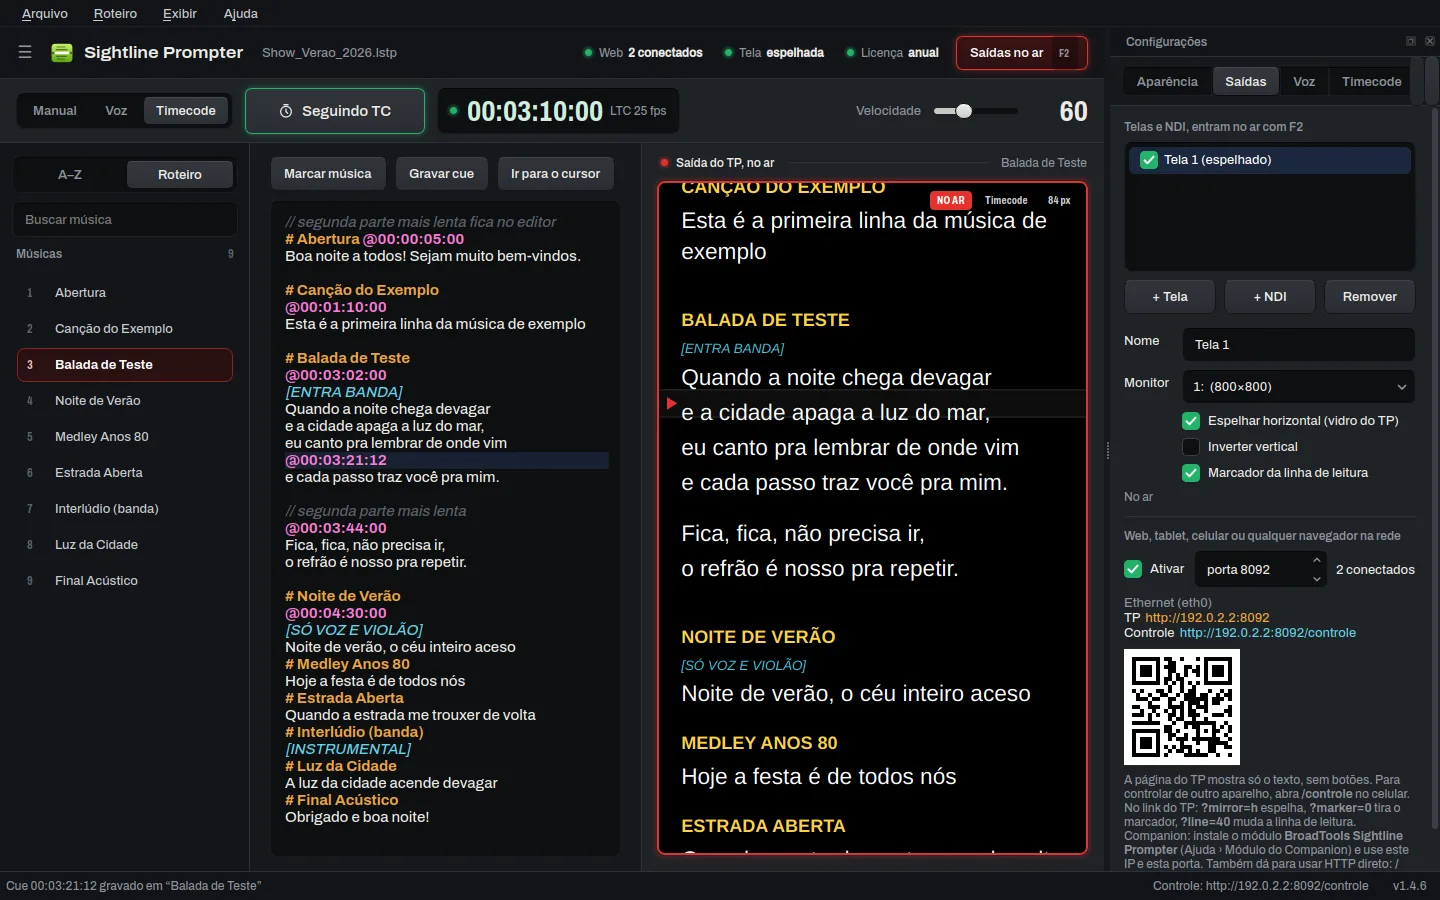This screenshot has height=900, width=1440.
Task: Open the Exibir menu
Action: (x=180, y=14)
